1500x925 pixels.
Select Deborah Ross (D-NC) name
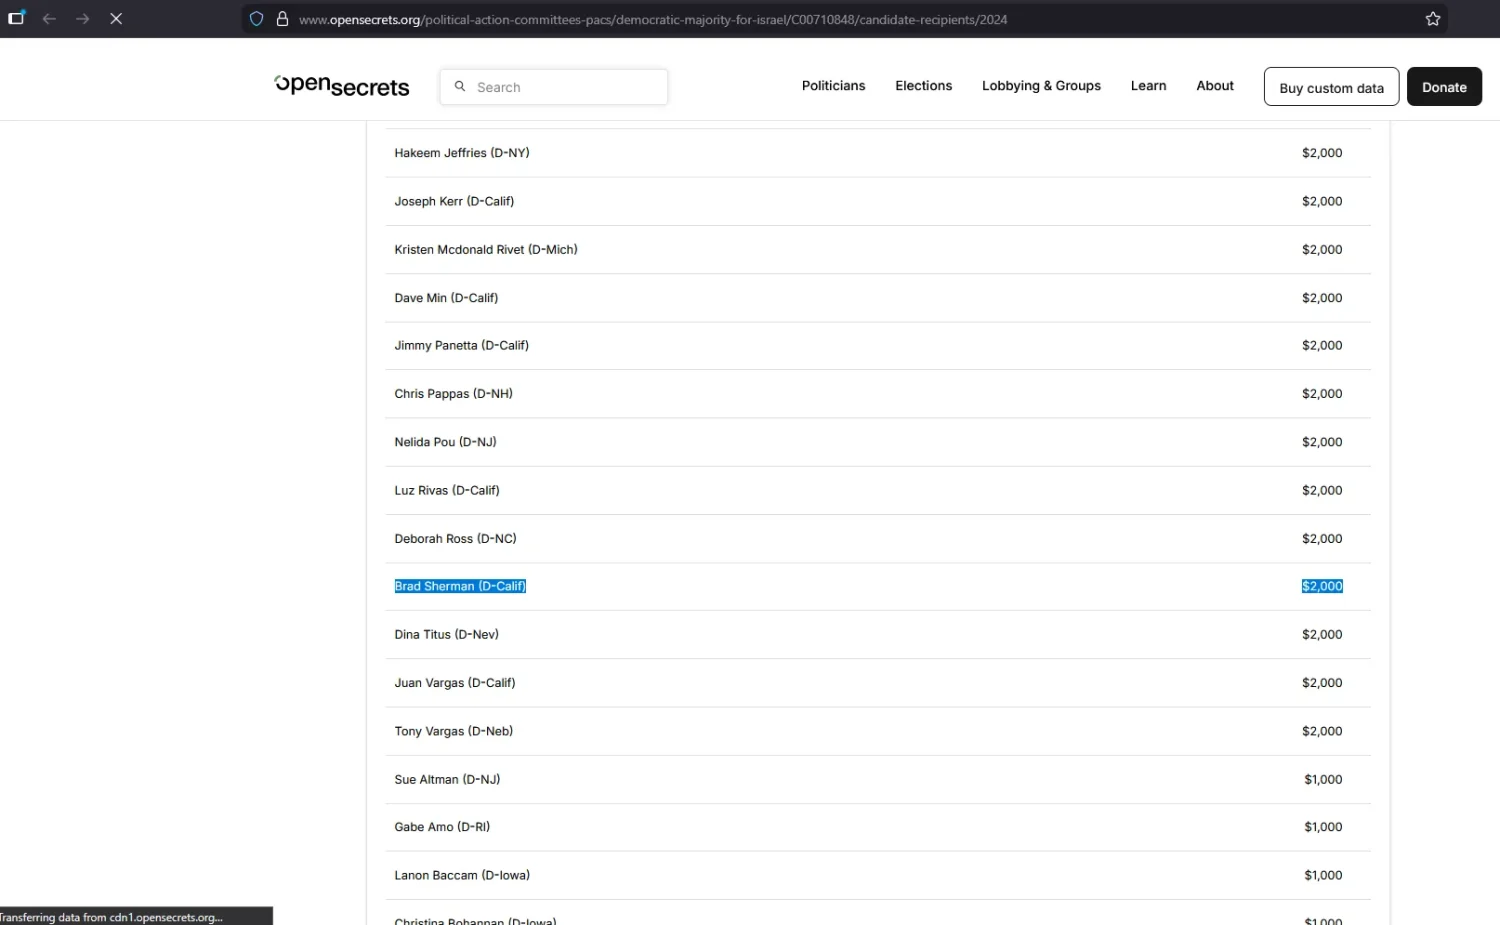tap(455, 538)
